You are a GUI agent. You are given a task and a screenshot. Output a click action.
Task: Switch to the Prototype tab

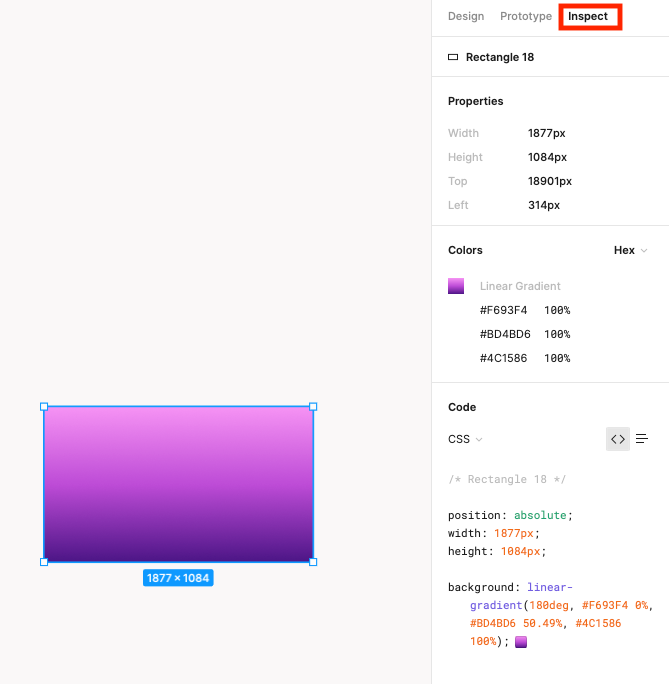click(526, 16)
